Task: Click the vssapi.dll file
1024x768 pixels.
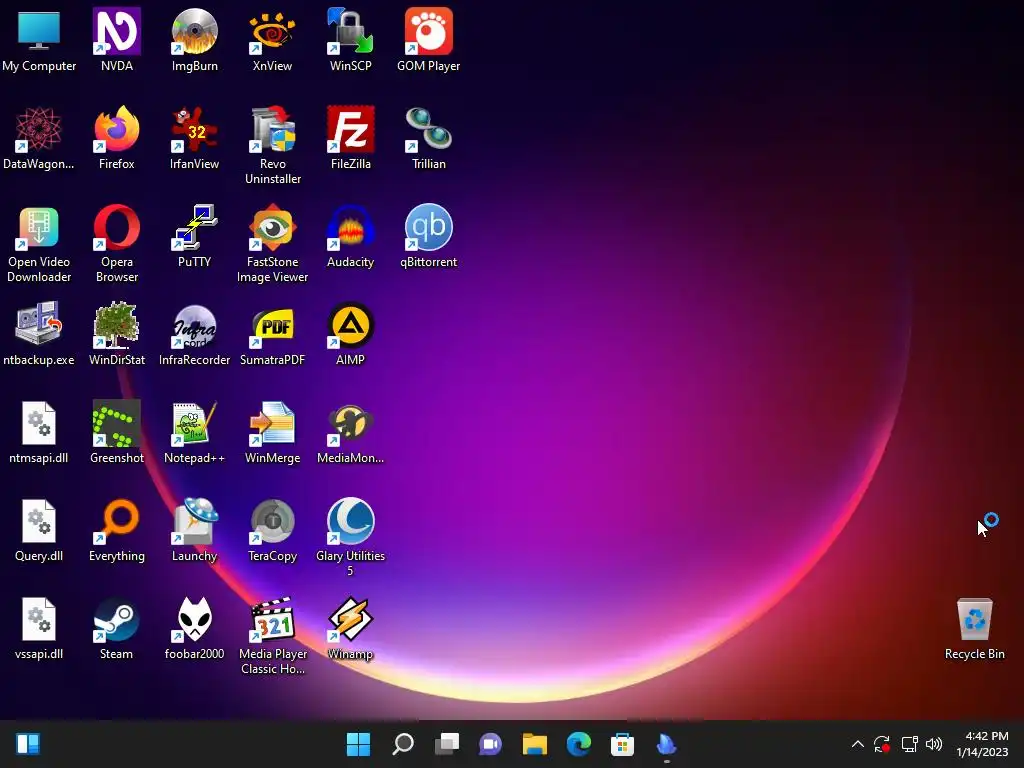Action: tap(39, 619)
